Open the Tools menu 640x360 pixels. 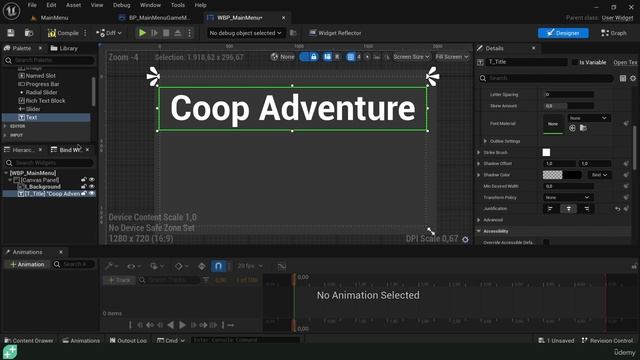click(x=178, y=5)
